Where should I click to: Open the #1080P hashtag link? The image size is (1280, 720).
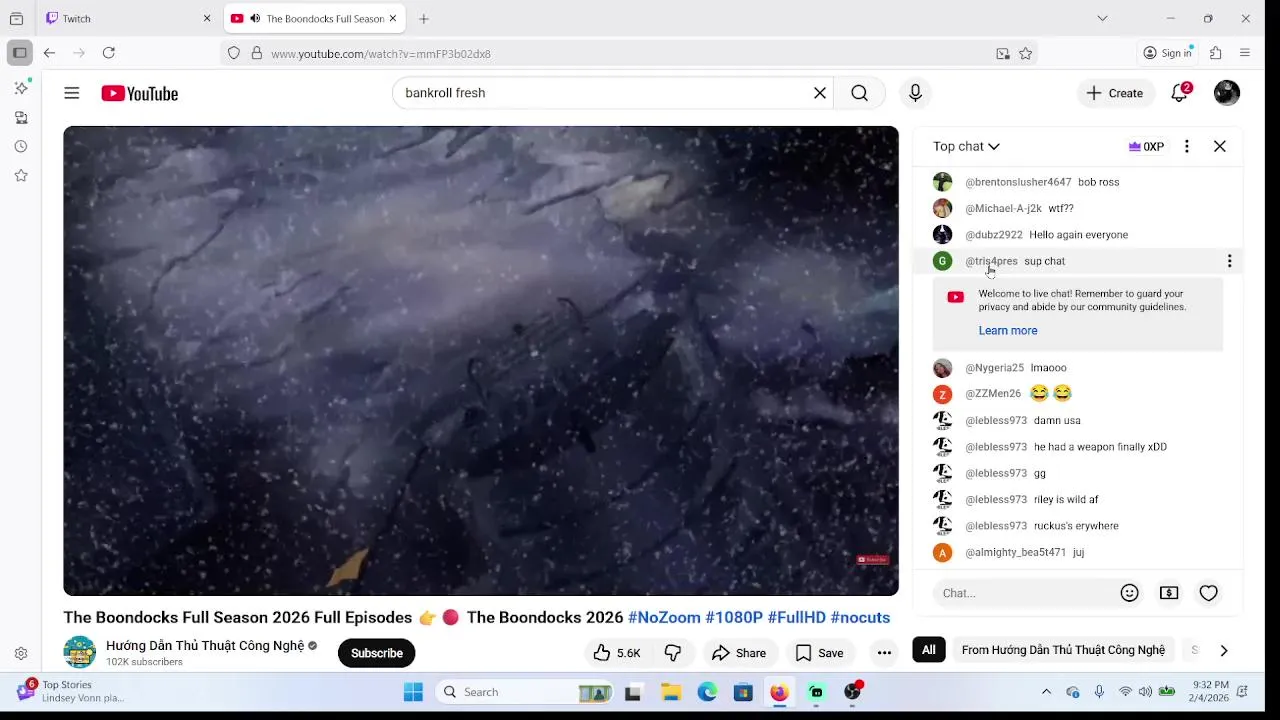[734, 617]
